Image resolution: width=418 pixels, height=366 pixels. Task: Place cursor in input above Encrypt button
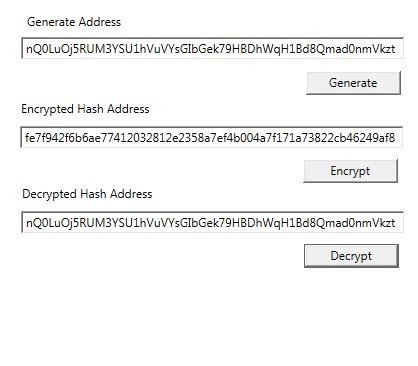[212, 137]
